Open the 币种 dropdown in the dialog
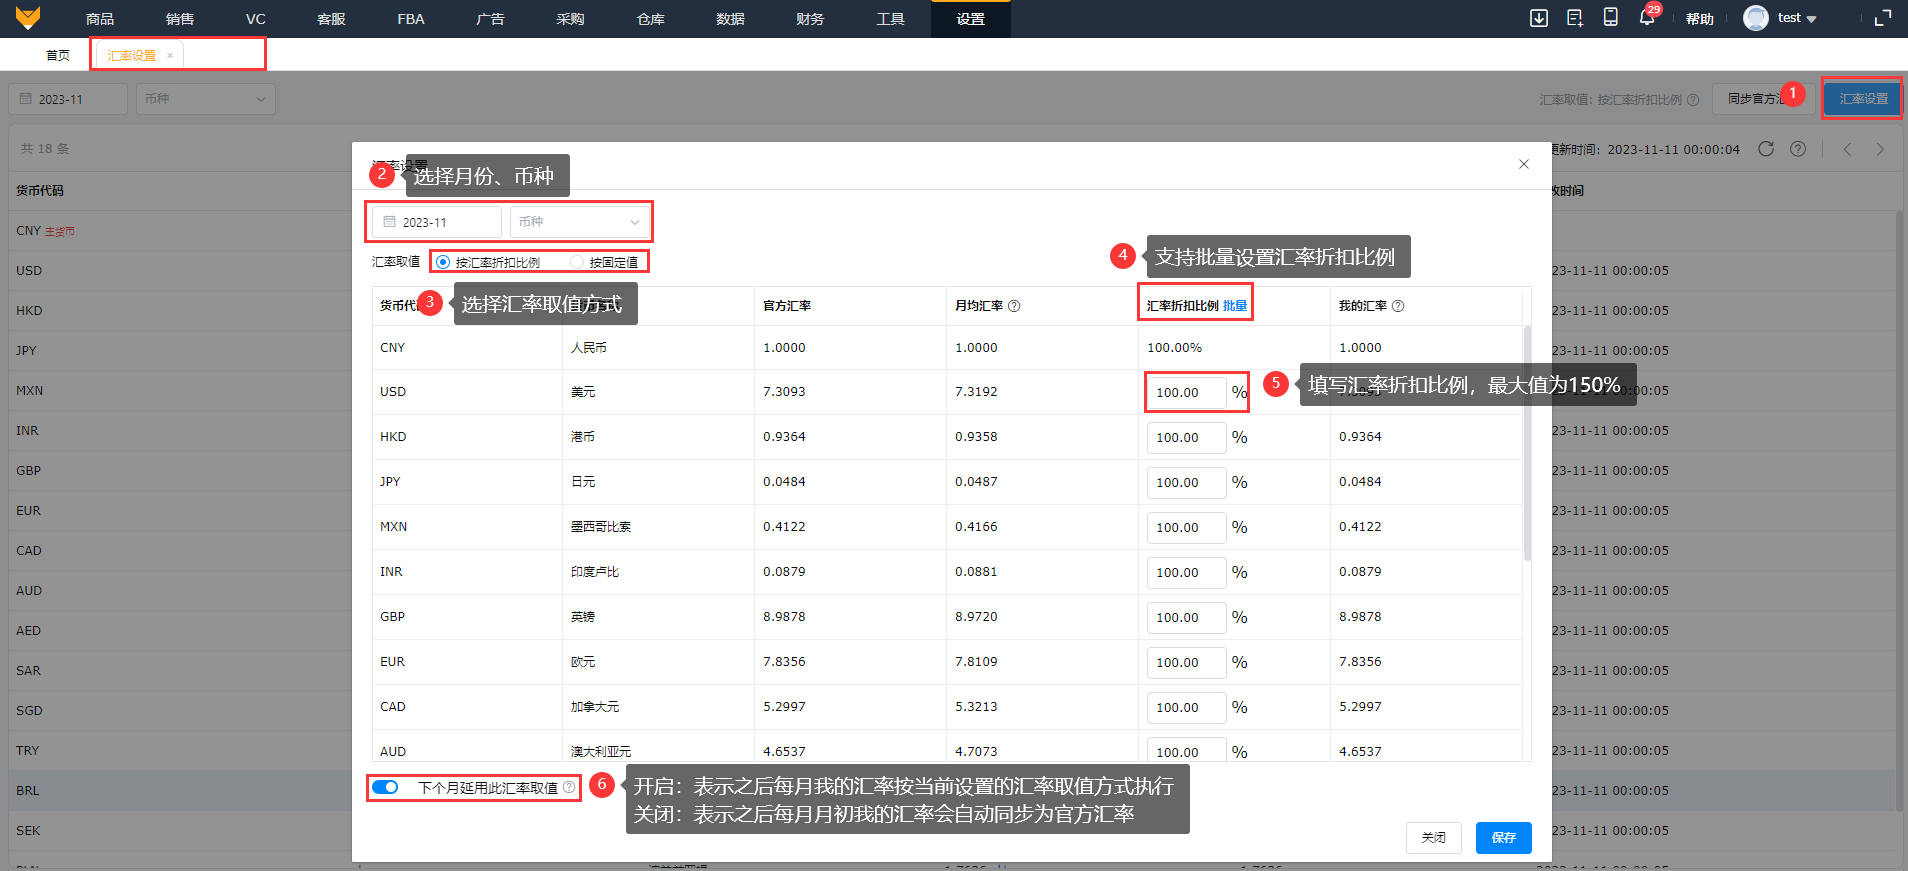The image size is (1908, 871). tap(579, 222)
